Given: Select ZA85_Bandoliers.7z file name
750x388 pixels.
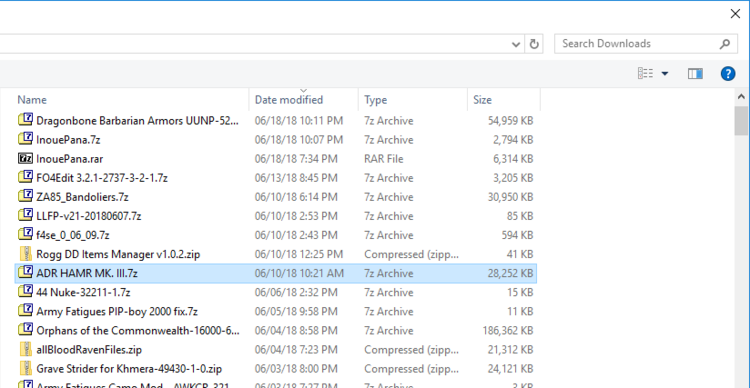Looking at the screenshot, I should (x=82, y=197).
